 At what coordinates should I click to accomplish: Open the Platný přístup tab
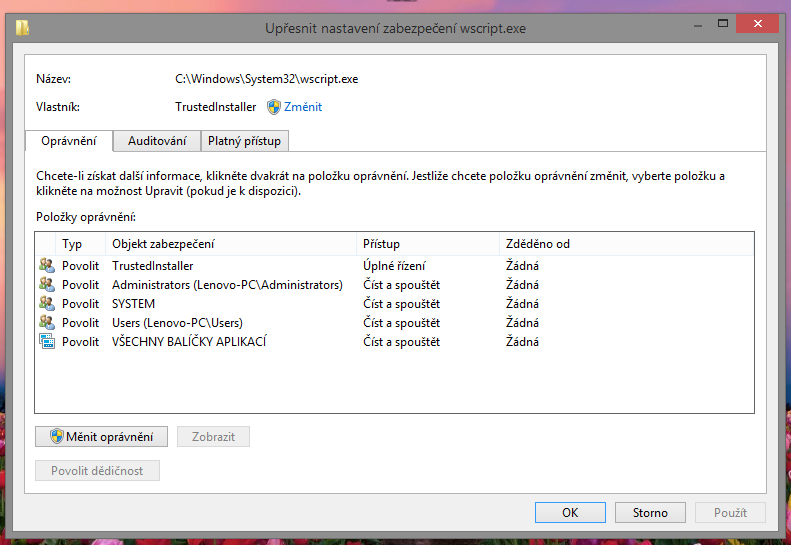244,141
